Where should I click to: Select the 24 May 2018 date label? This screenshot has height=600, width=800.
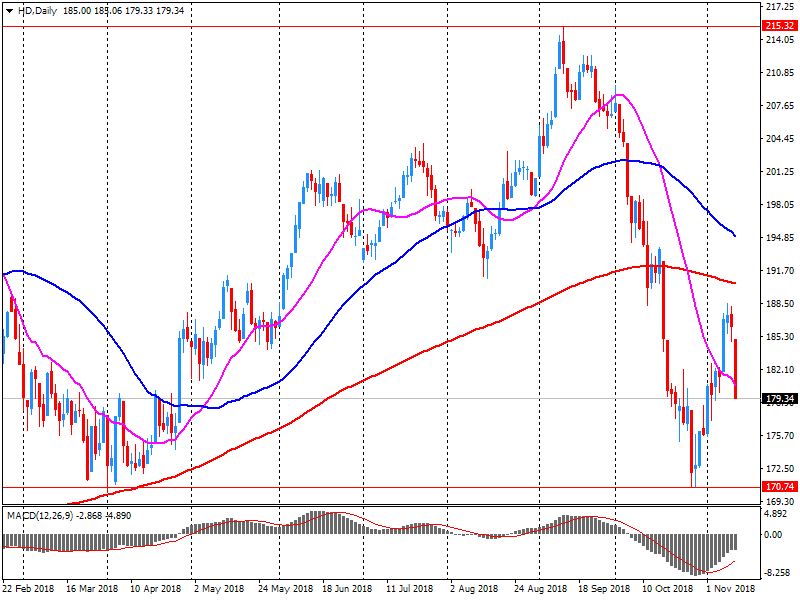(285, 589)
